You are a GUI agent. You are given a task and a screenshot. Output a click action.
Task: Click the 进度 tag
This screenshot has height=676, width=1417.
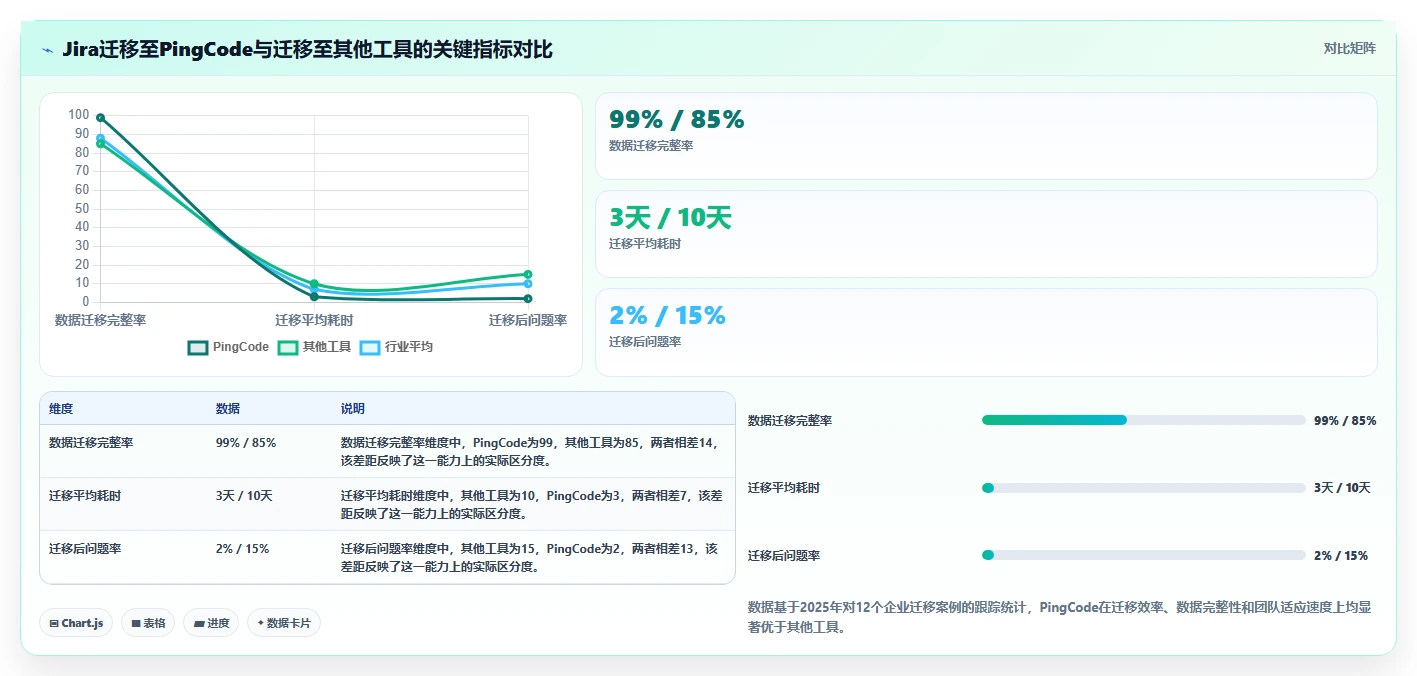[x=211, y=623]
